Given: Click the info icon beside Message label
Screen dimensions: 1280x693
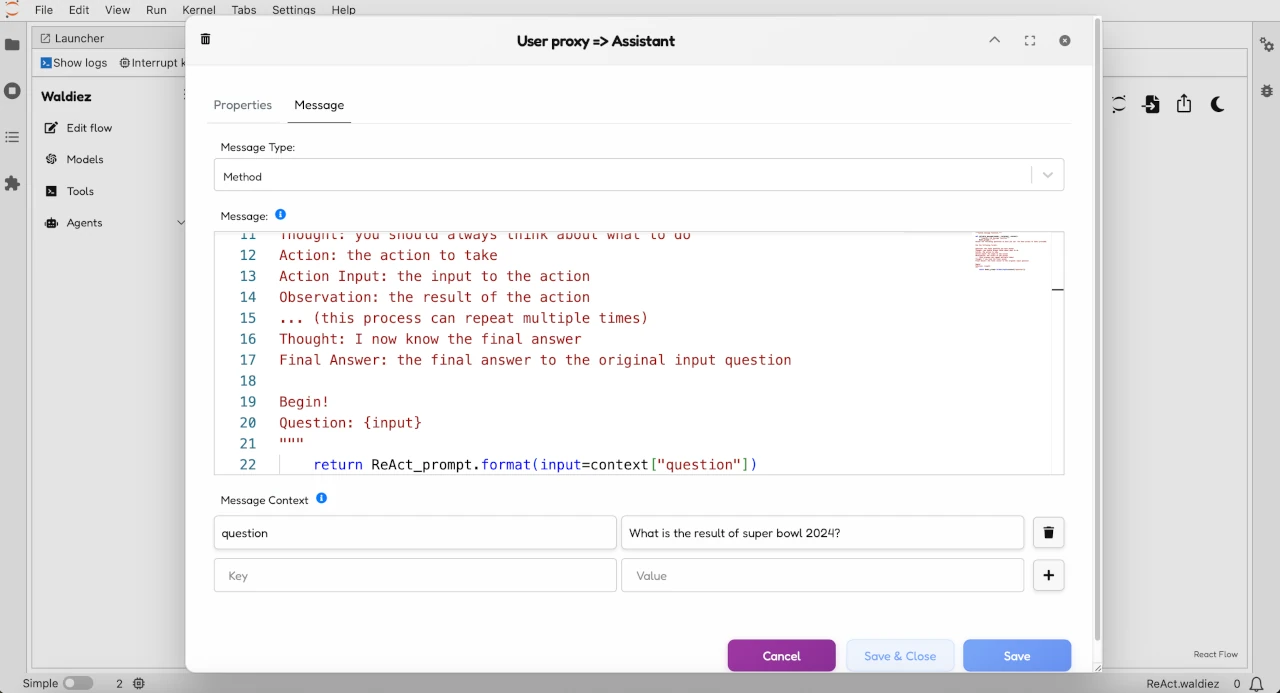Looking at the screenshot, I should [280, 215].
